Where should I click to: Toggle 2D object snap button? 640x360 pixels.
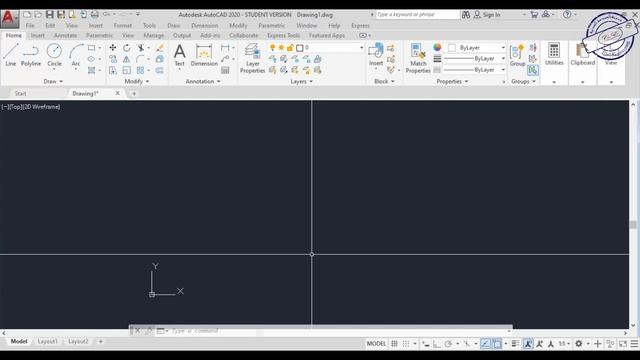coord(497,344)
